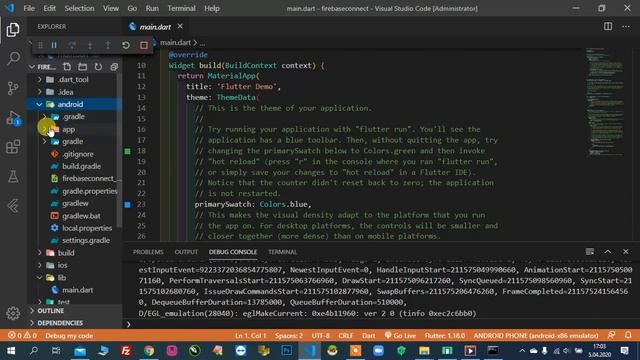Viewport: 640px width, 360px height.
Task: Switch to the OUTPUT tab
Action: coord(186,252)
